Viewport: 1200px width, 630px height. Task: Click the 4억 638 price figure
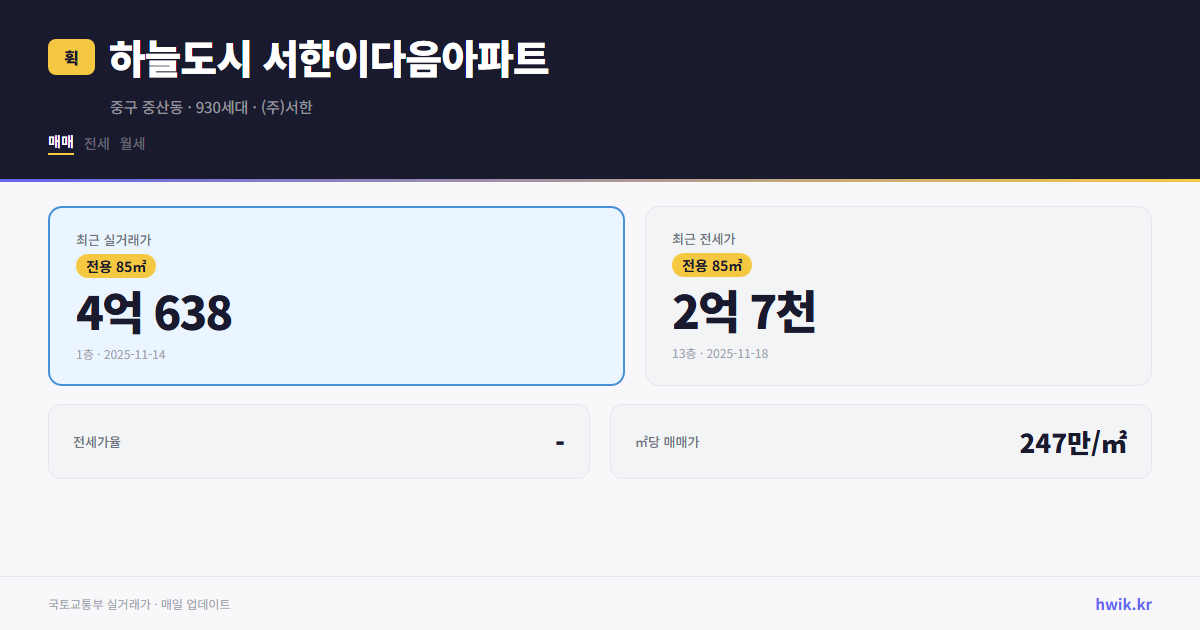[x=153, y=313]
